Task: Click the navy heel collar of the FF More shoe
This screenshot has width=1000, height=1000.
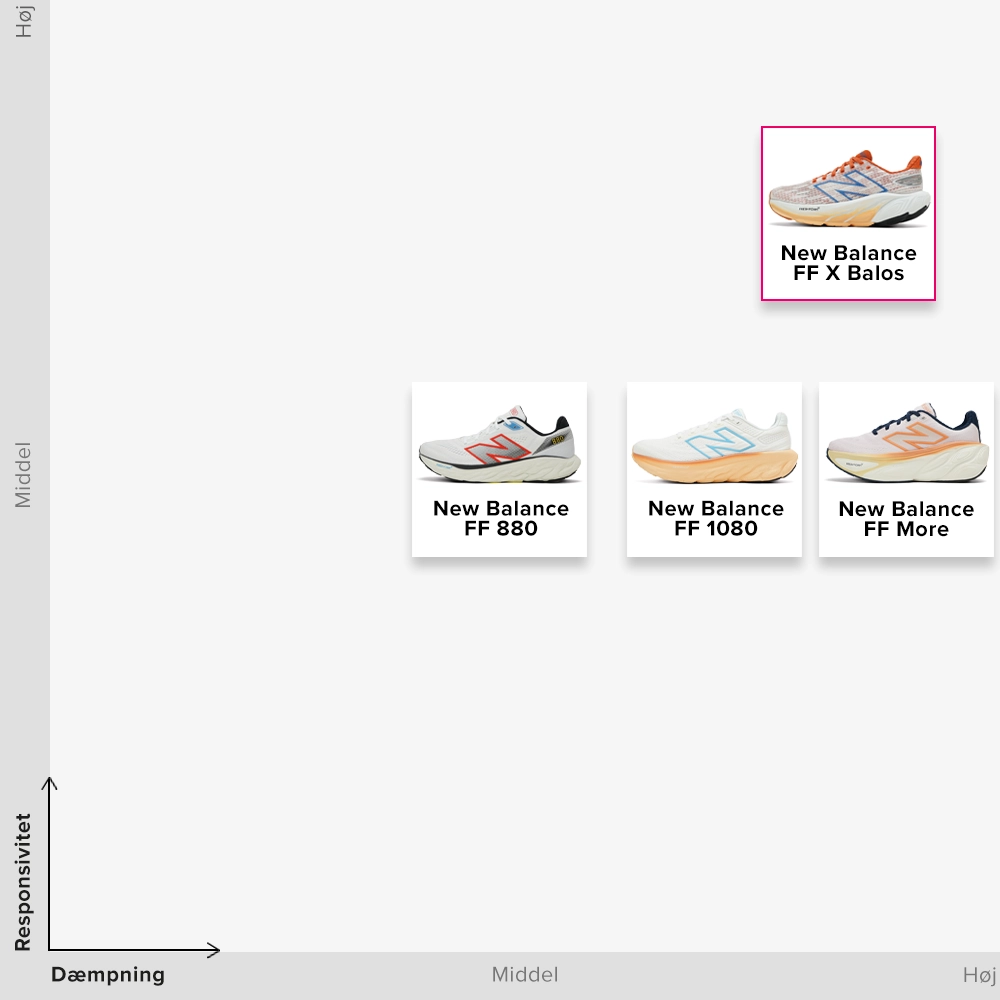Action: [x=966, y=420]
